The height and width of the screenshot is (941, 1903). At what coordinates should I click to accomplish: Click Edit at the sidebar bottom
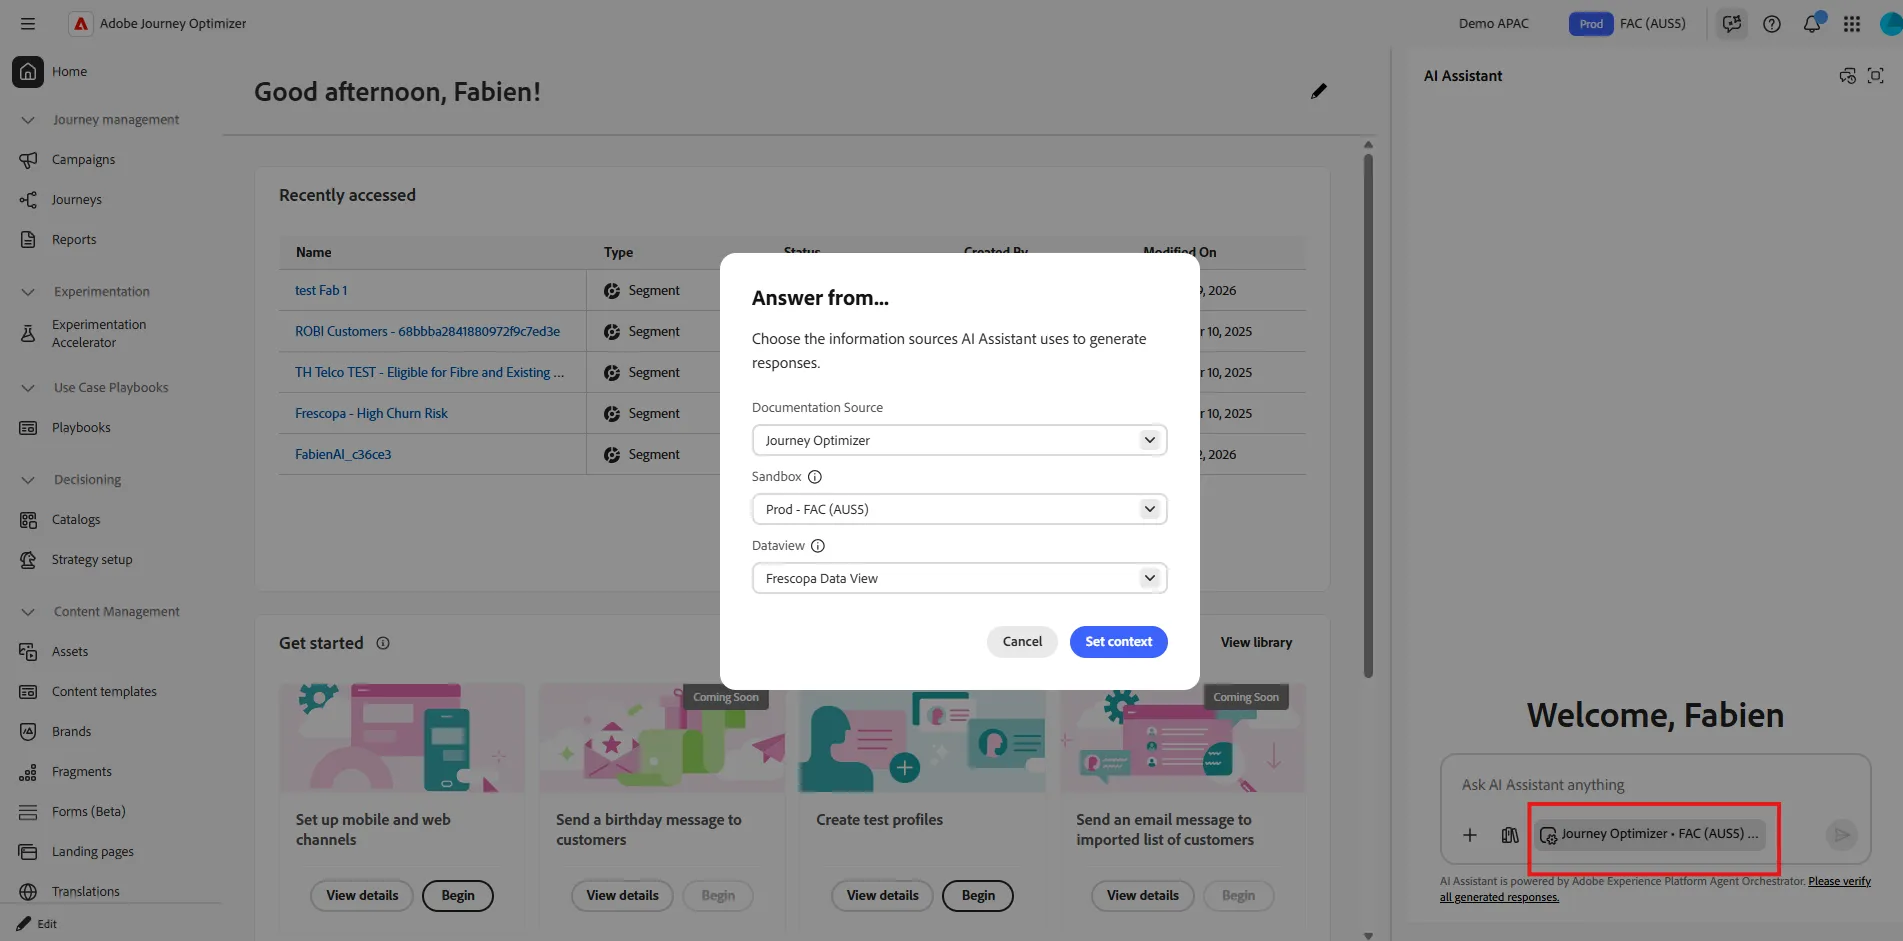(x=37, y=924)
